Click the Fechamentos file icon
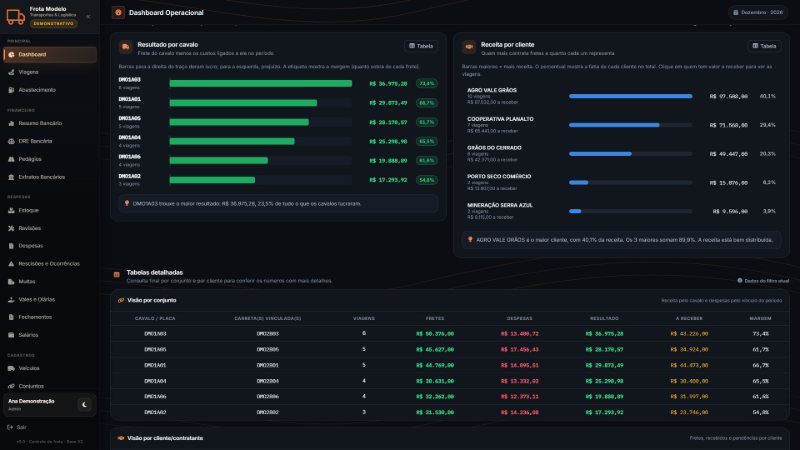This screenshot has height=450, width=800. click(x=11, y=317)
